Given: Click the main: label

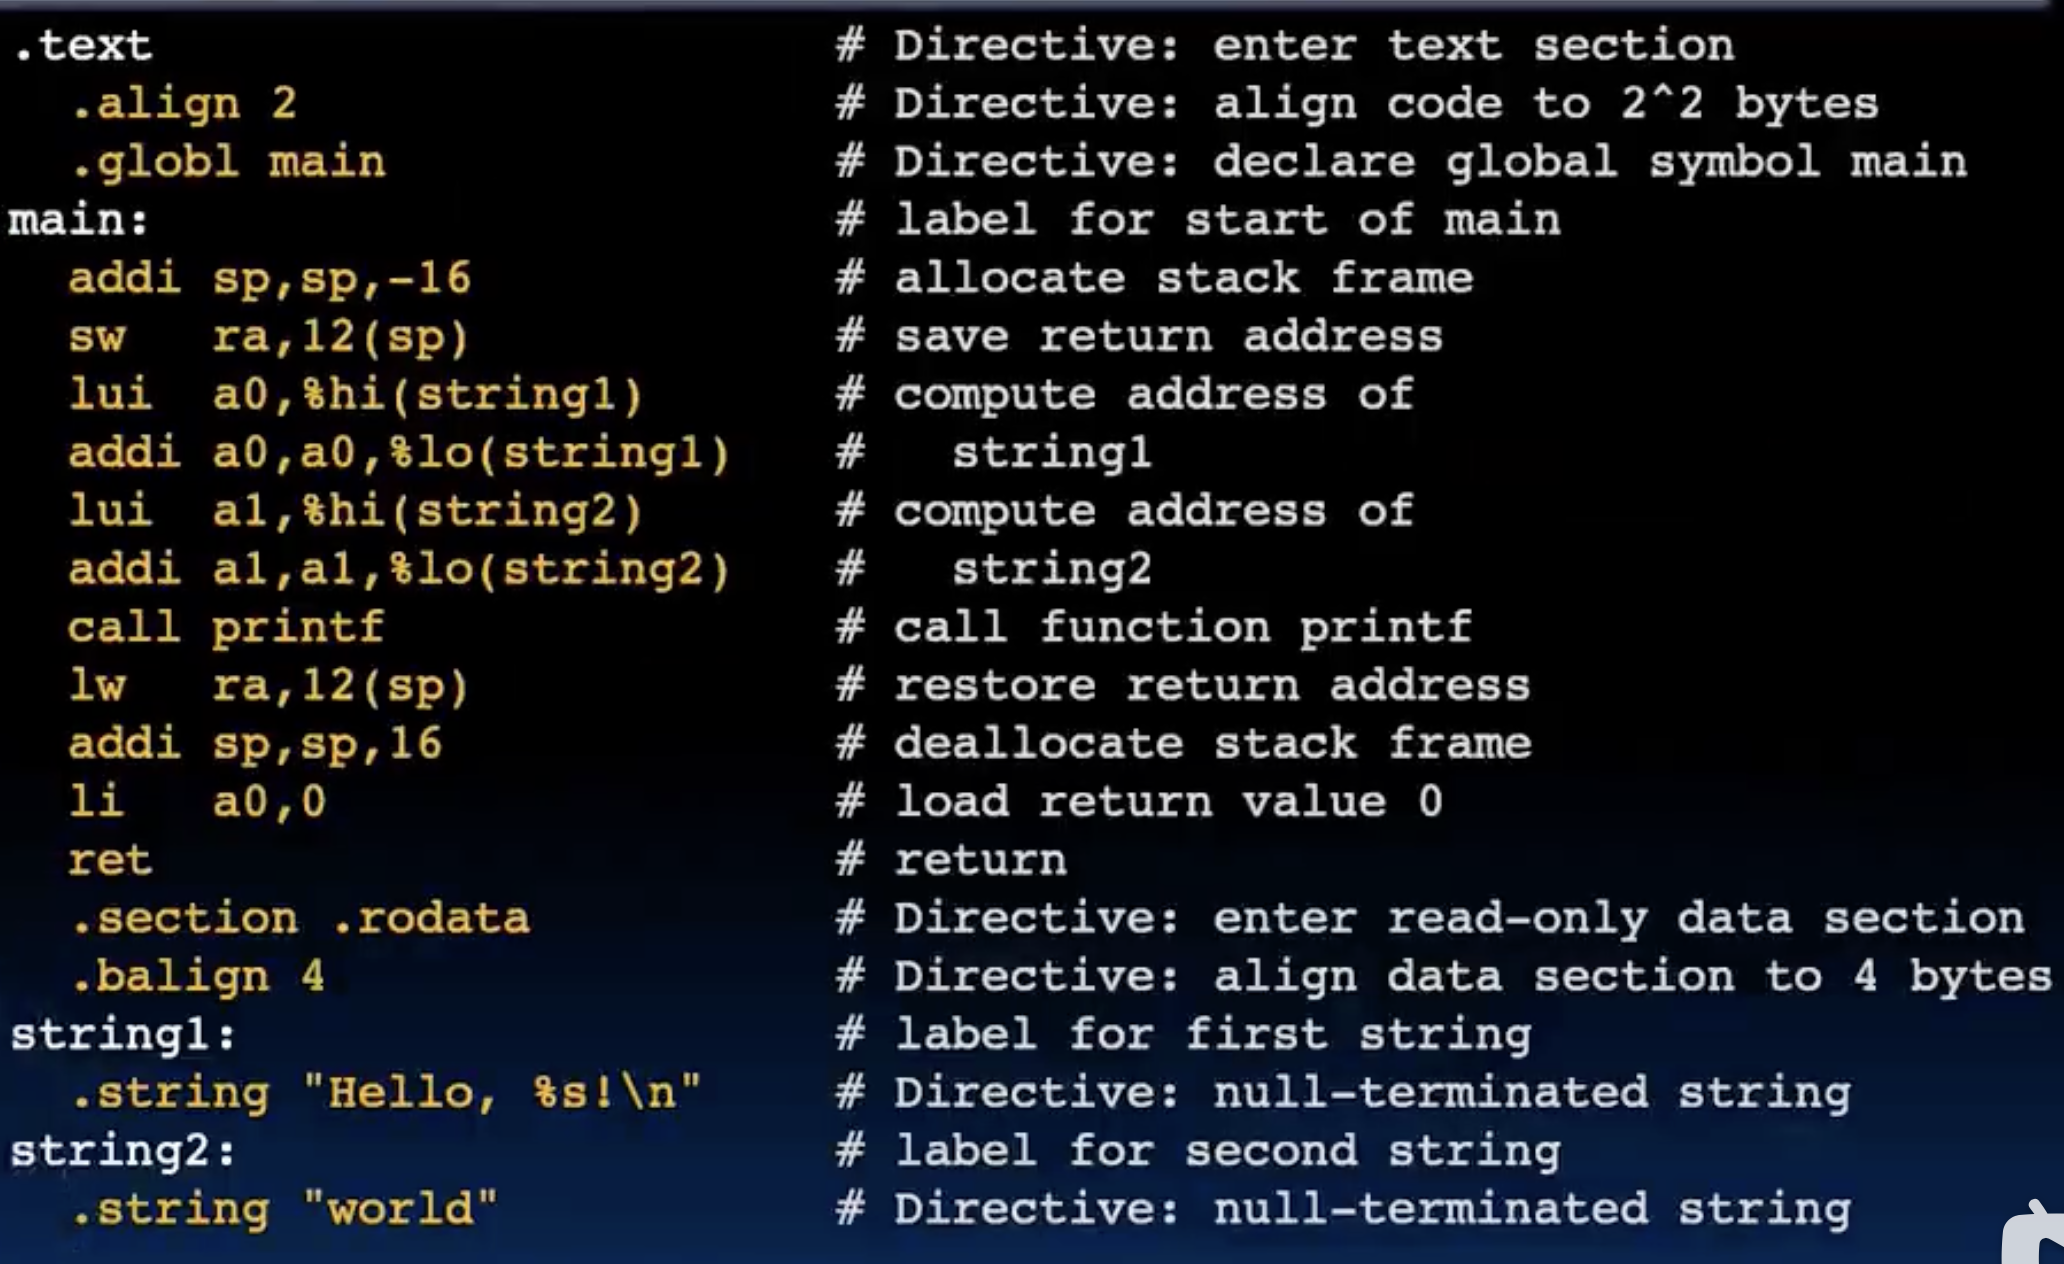Looking at the screenshot, I should click(x=78, y=220).
